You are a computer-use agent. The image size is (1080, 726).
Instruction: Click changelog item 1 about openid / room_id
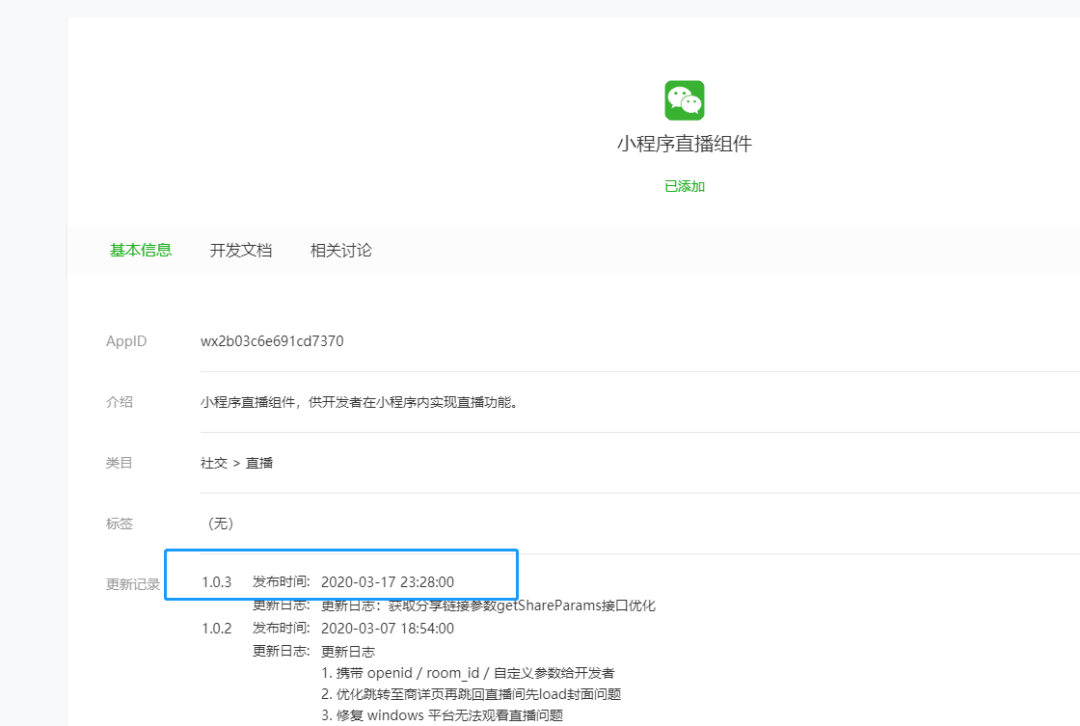tap(468, 673)
